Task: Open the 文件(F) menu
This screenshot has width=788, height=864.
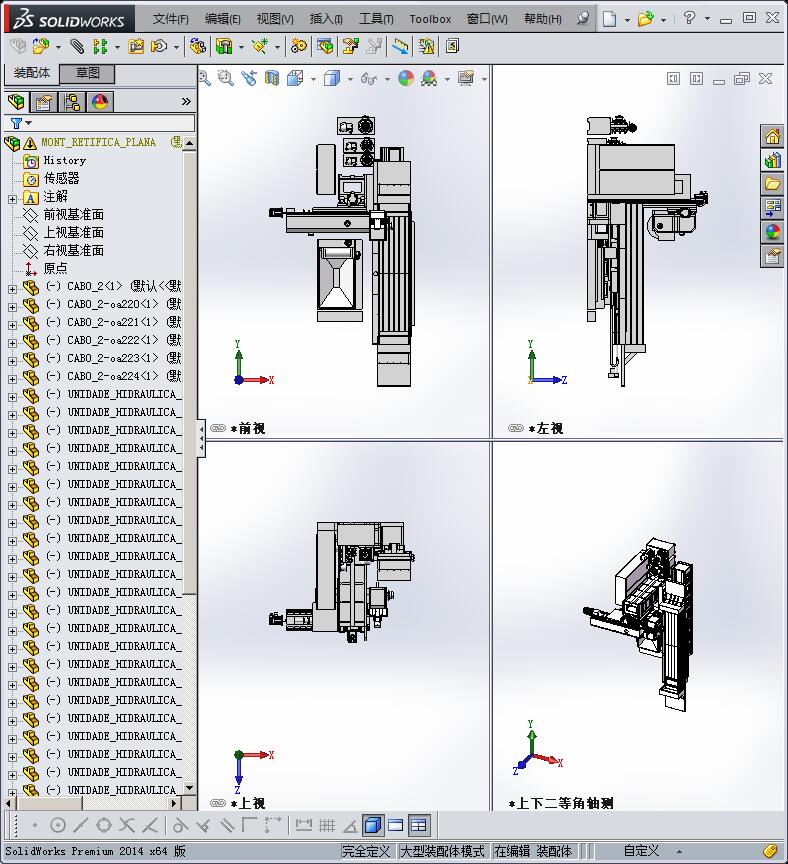Action: click(x=170, y=19)
